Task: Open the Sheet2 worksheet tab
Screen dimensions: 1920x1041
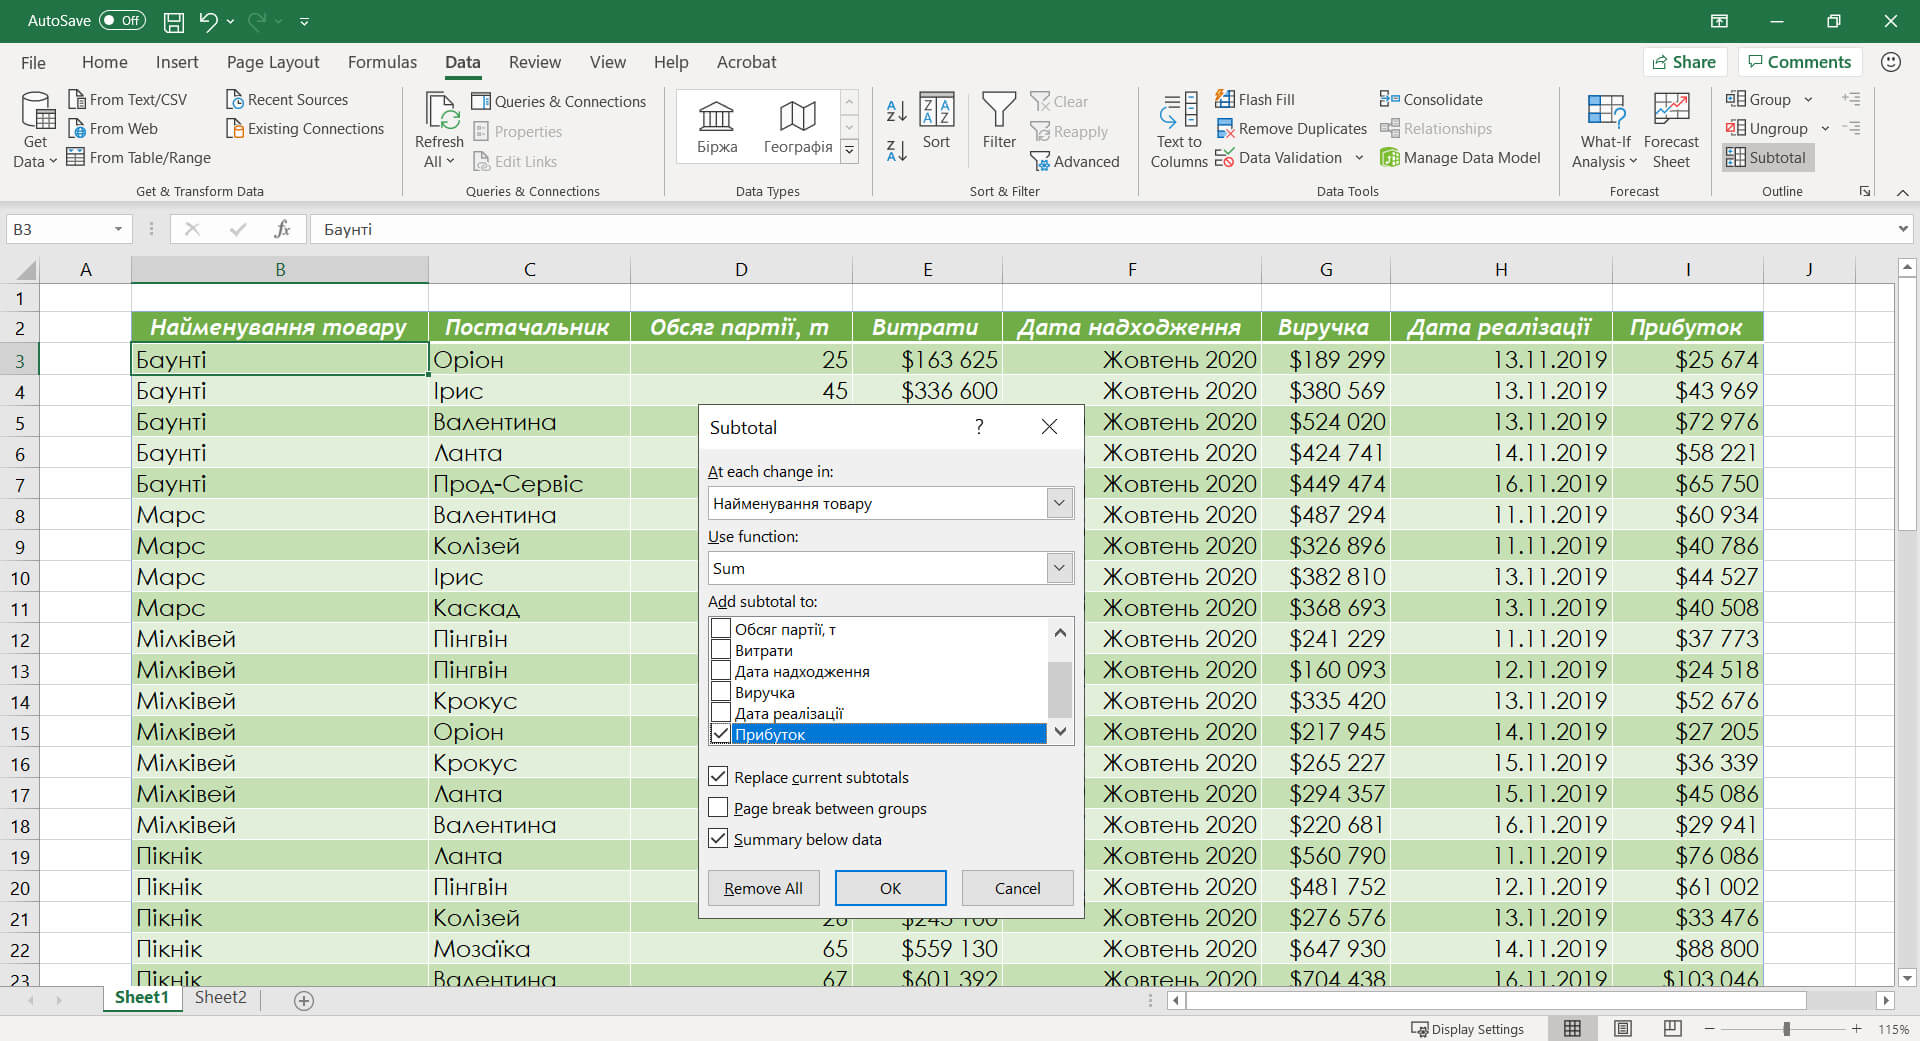Action: [x=220, y=998]
